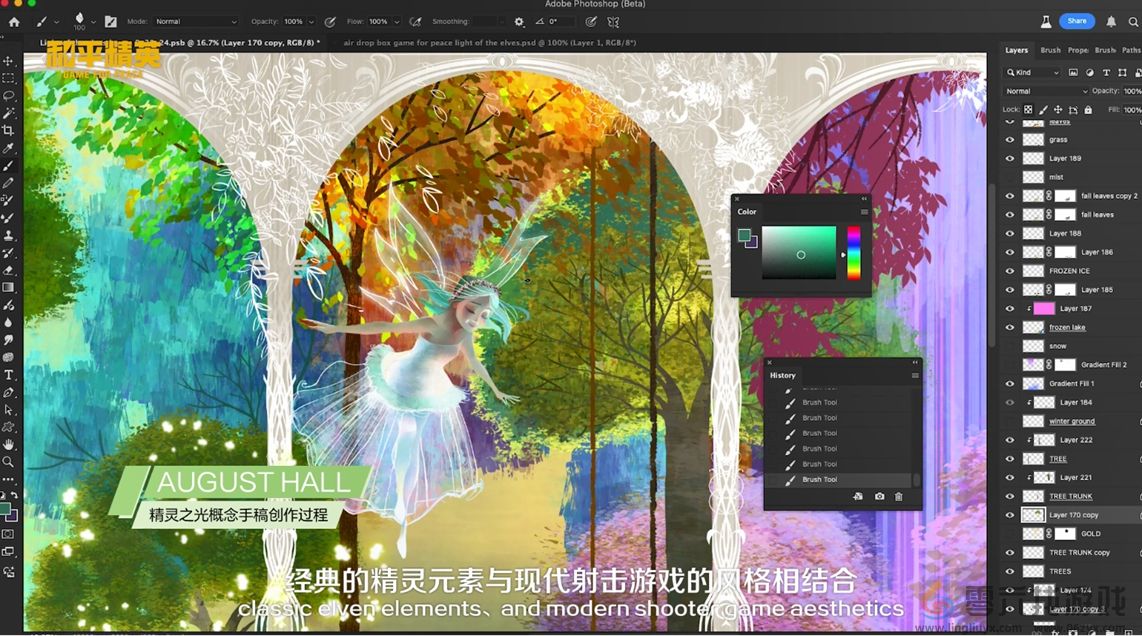Screen dimensions: 1142x636
Task: Click the camera icon in History panel
Action: coord(880,497)
